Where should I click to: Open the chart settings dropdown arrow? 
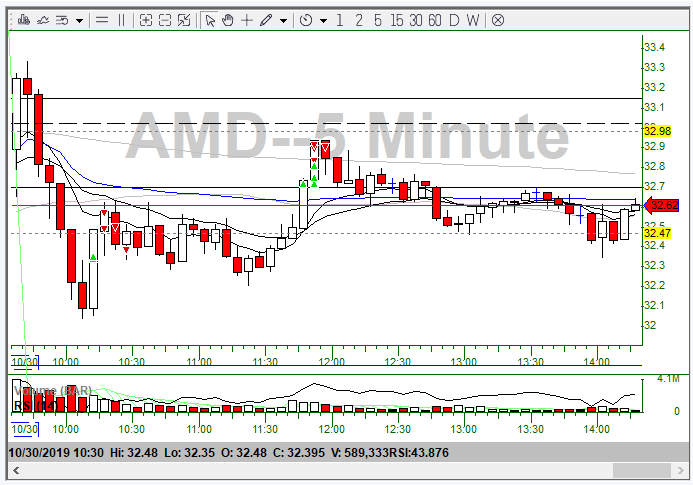80,20
